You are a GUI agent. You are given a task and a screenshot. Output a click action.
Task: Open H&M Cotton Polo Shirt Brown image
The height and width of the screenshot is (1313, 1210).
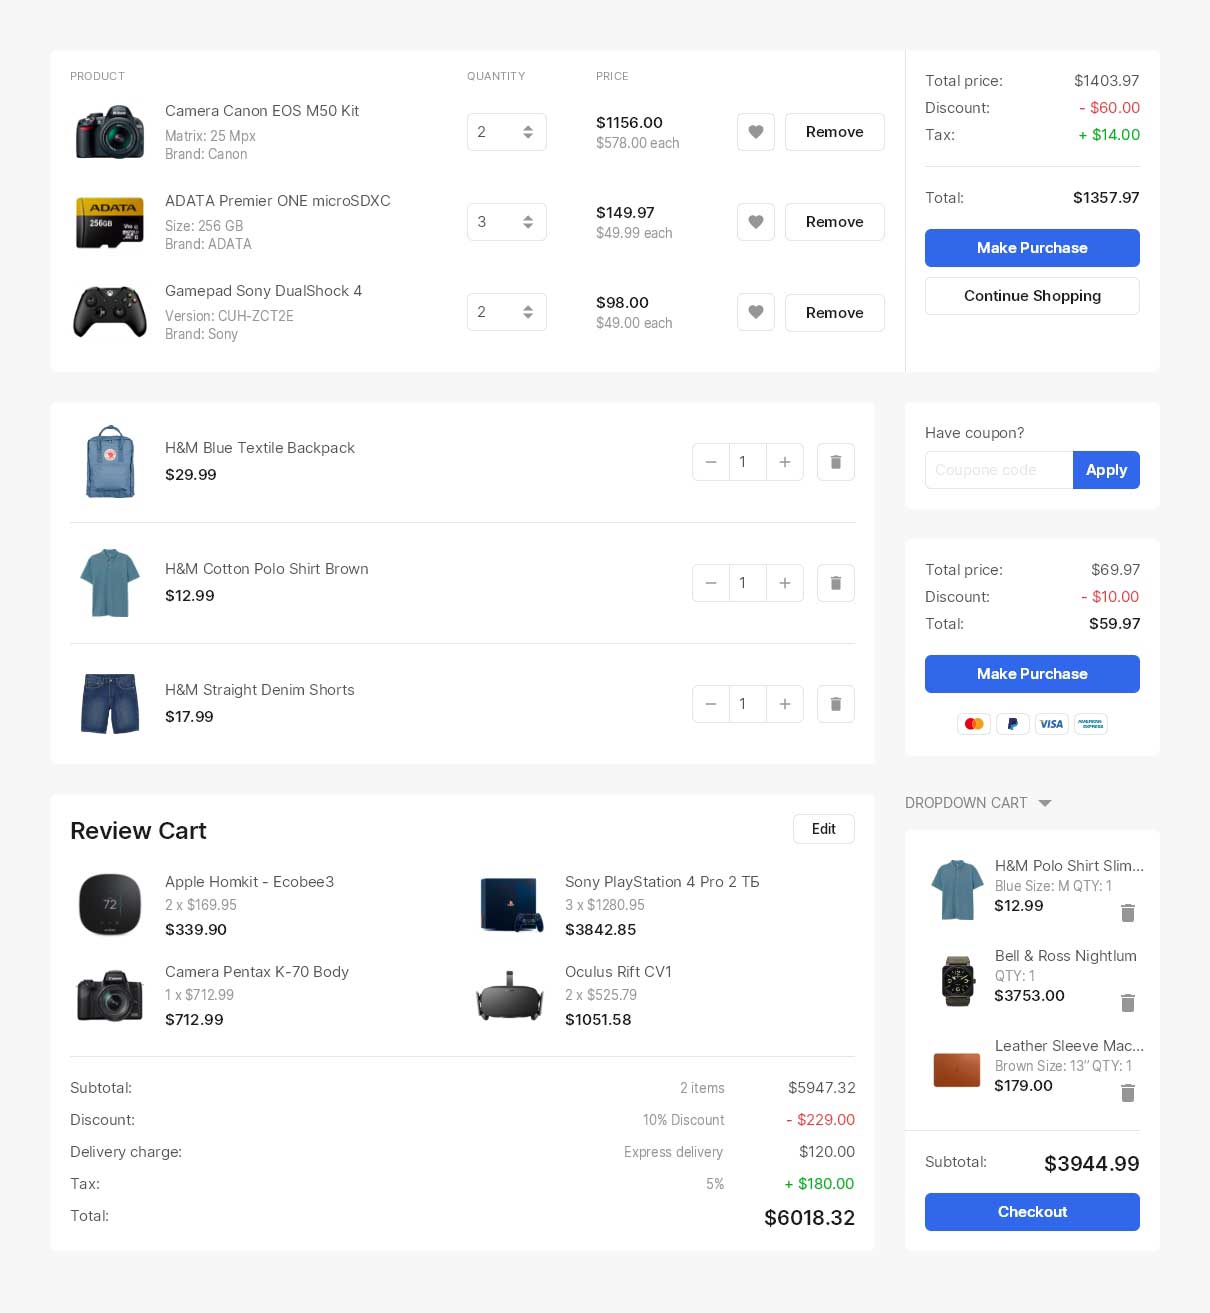pos(110,583)
